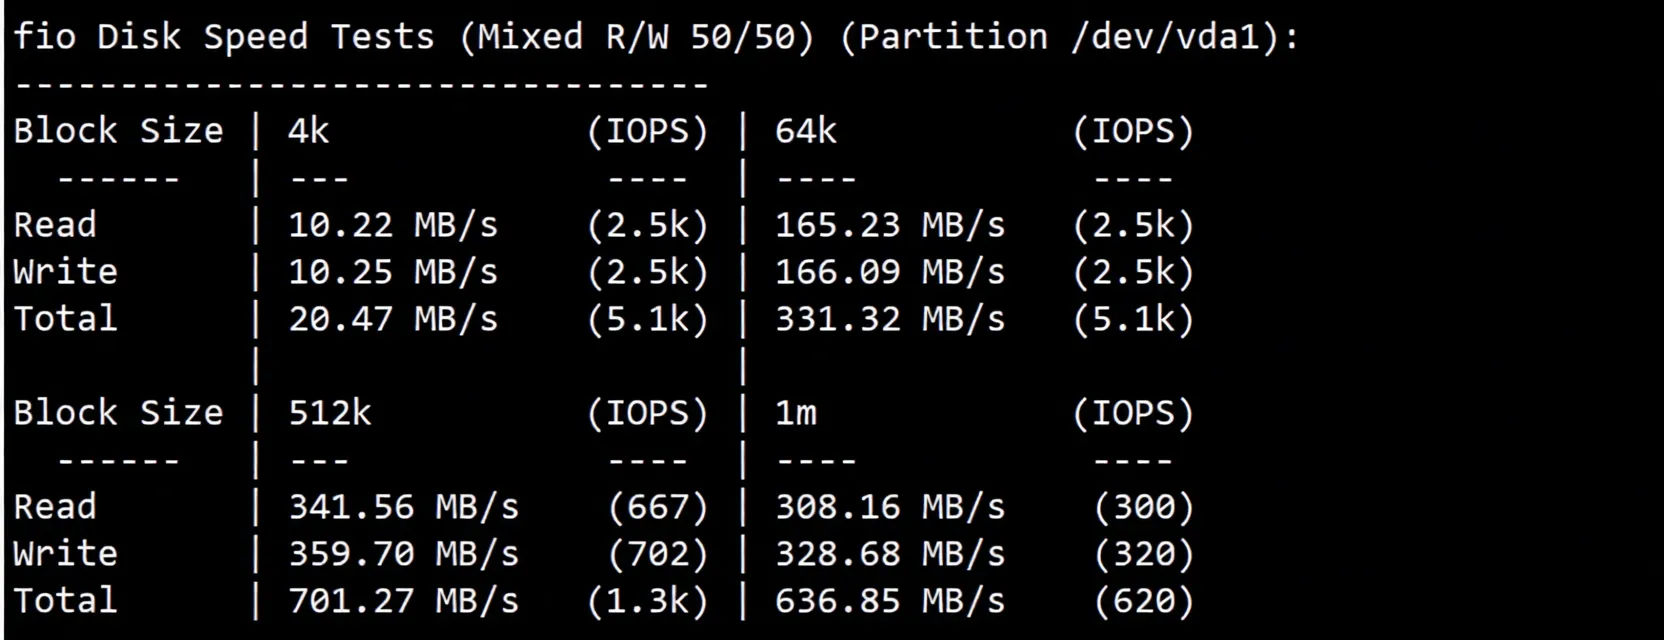Click the 331.32 MB/s total speed
The image size is (1664, 640).
pos(889,319)
